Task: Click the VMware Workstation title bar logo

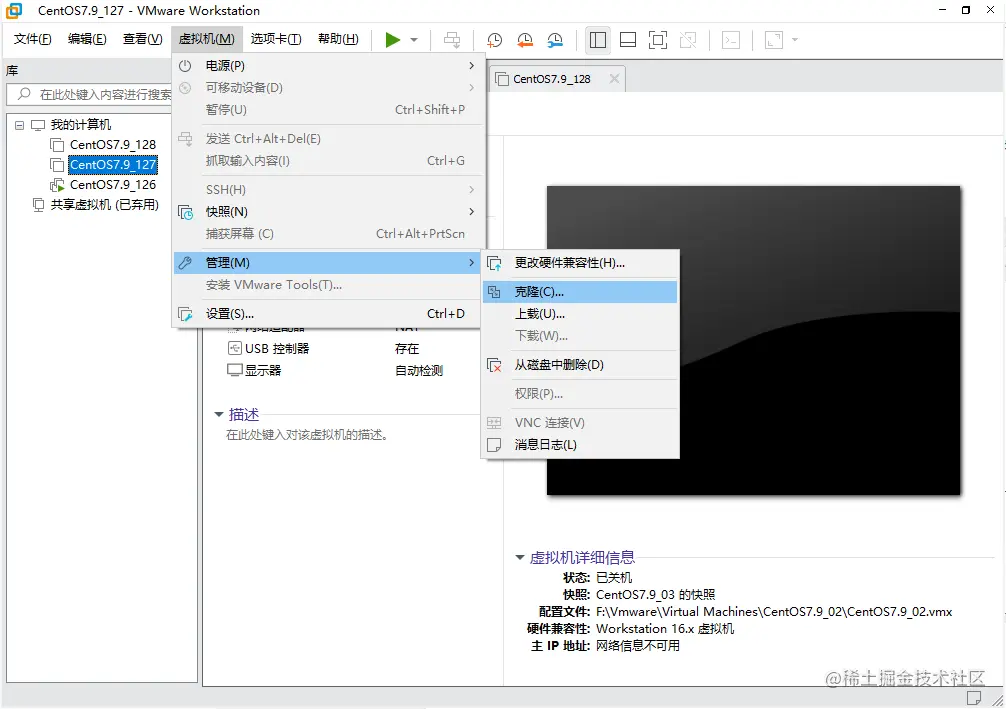Action: 13,10
